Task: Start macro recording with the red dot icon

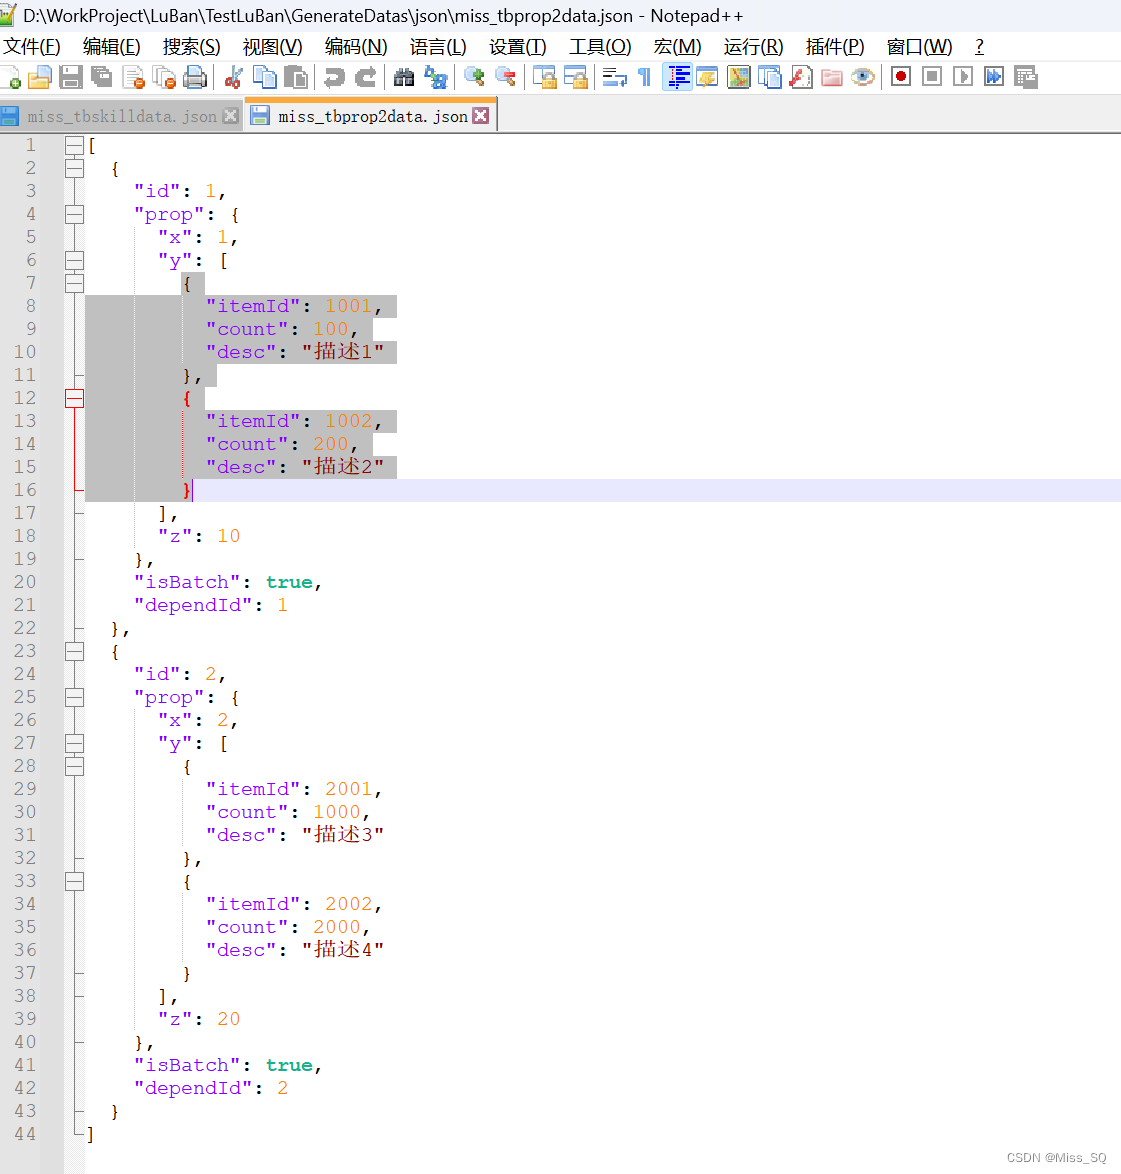Action: pos(903,77)
